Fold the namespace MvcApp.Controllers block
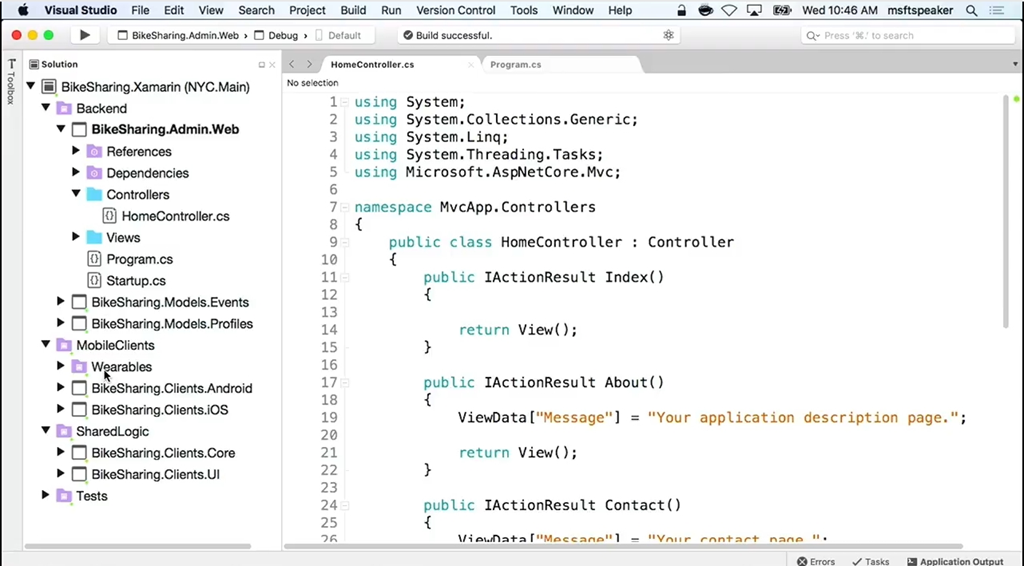 tap(344, 207)
